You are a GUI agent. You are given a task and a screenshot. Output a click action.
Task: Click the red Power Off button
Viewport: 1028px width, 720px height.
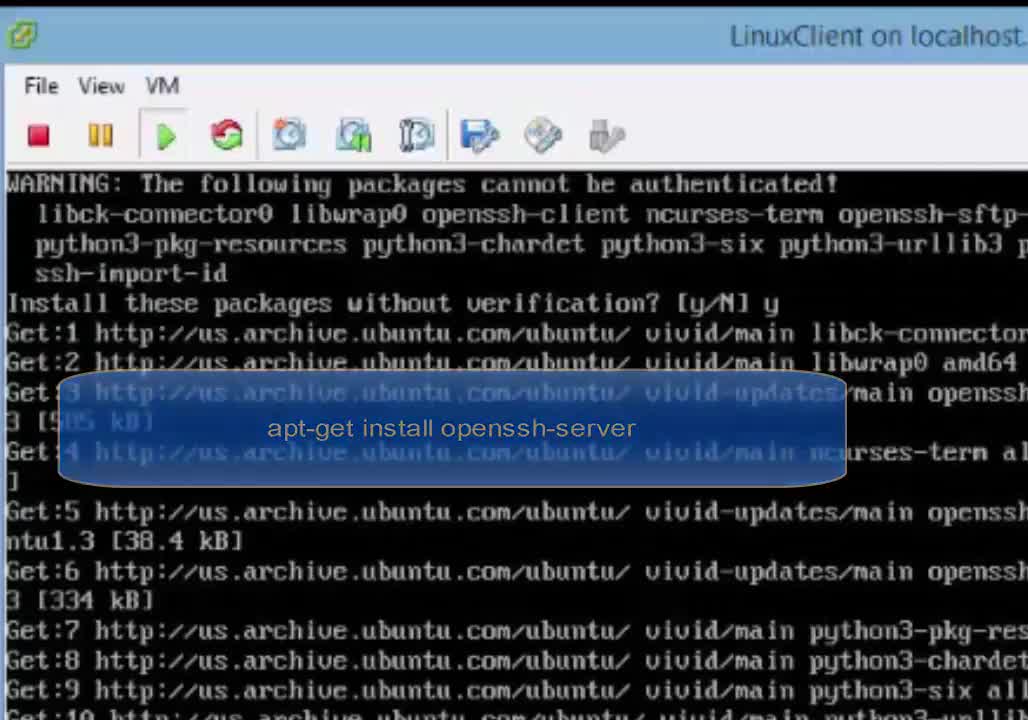[x=39, y=136]
